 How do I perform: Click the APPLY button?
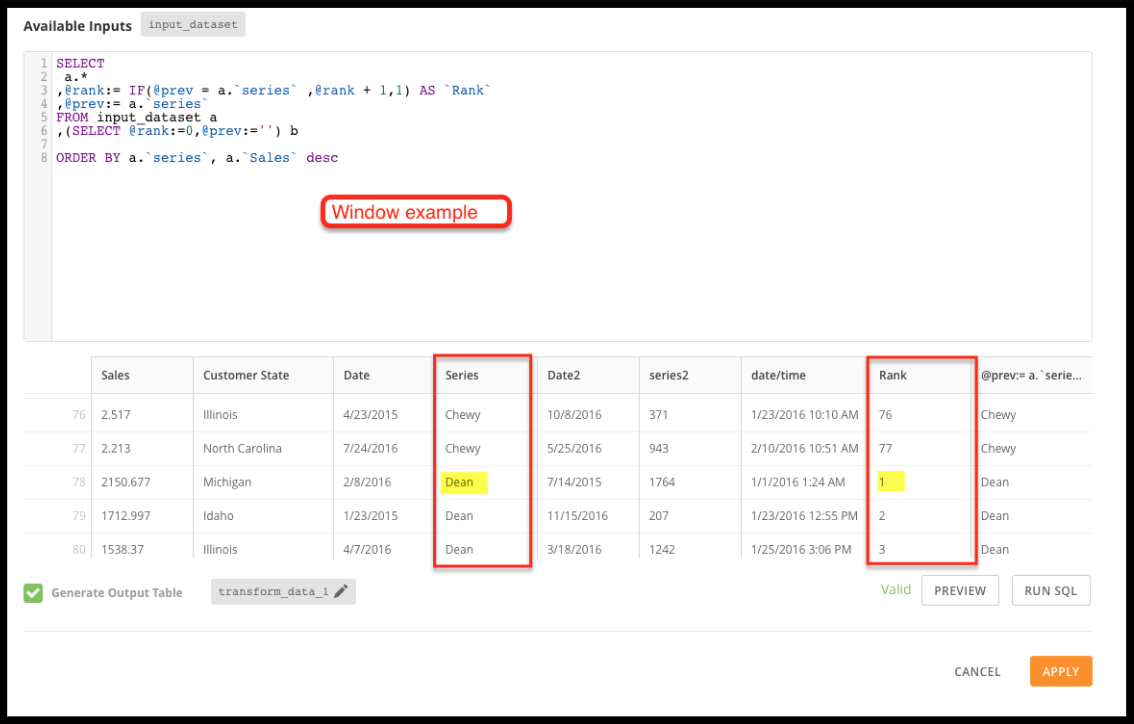pyautogui.click(x=1060, y=671)
